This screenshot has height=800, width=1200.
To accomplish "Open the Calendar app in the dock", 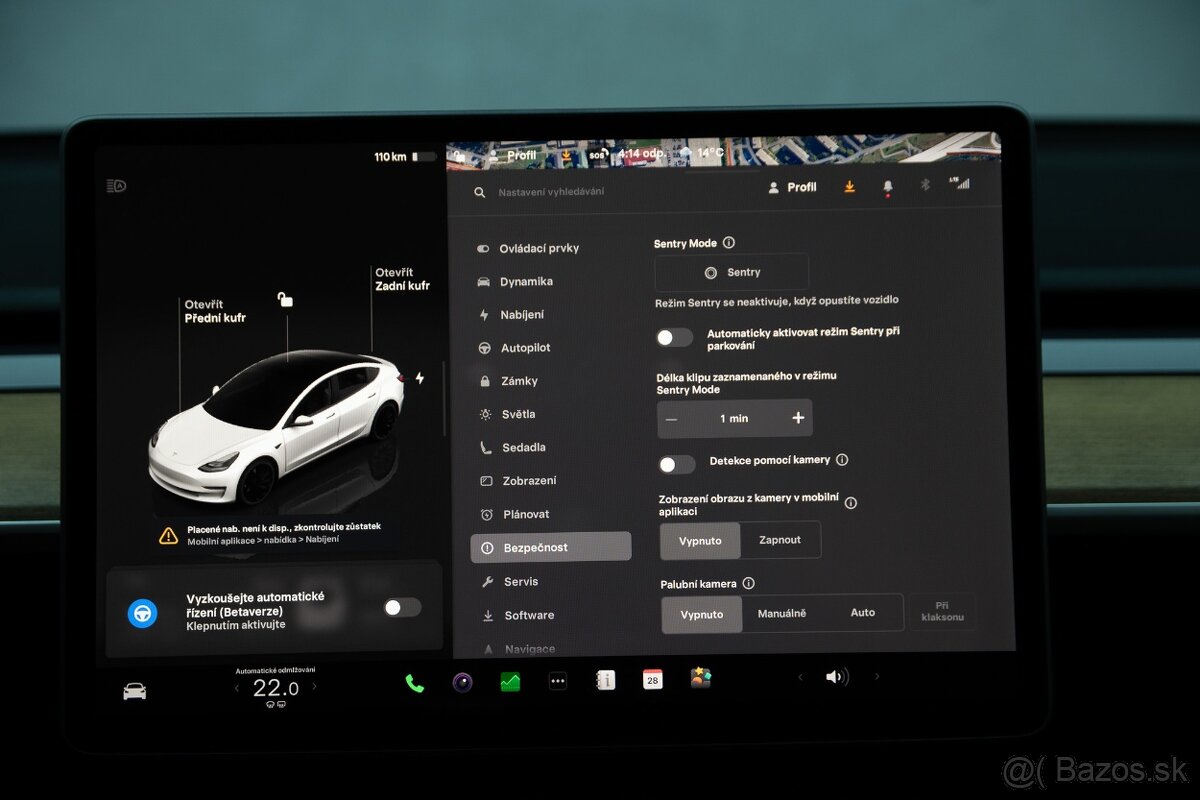I will pyautogui.click(x=652, y=680).
